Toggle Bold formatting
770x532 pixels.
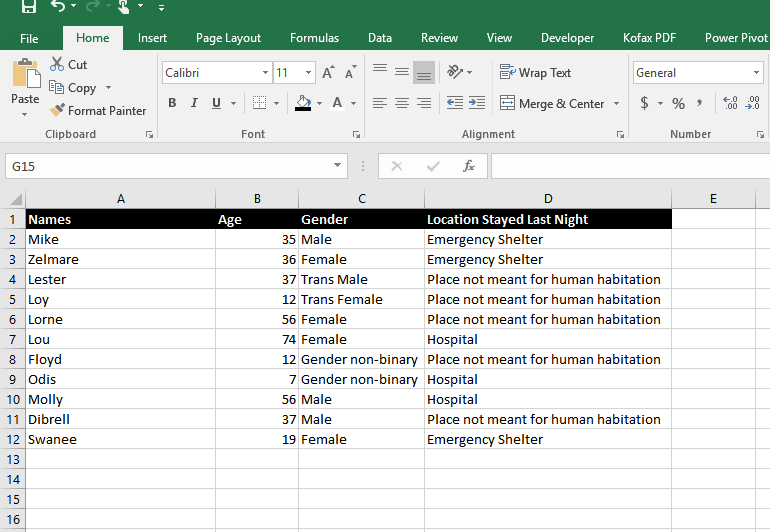click(x=172, y=103)
